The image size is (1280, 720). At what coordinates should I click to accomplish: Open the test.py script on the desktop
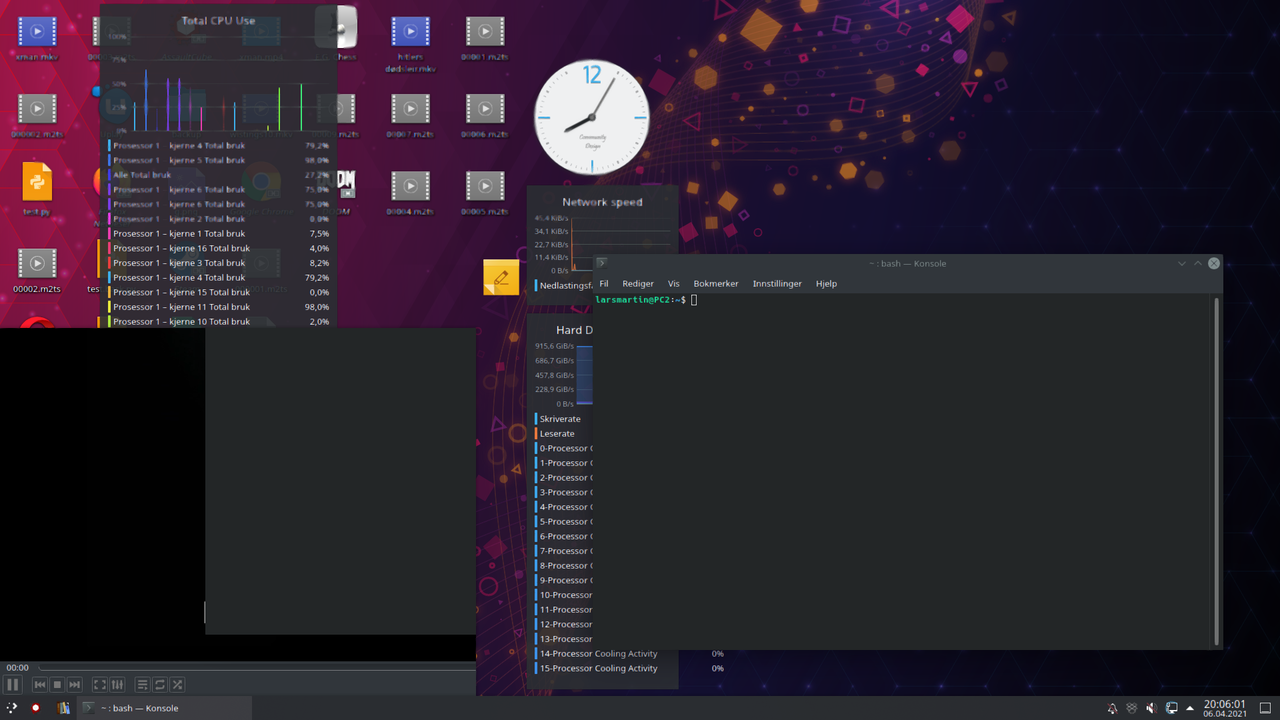point(36,183)
